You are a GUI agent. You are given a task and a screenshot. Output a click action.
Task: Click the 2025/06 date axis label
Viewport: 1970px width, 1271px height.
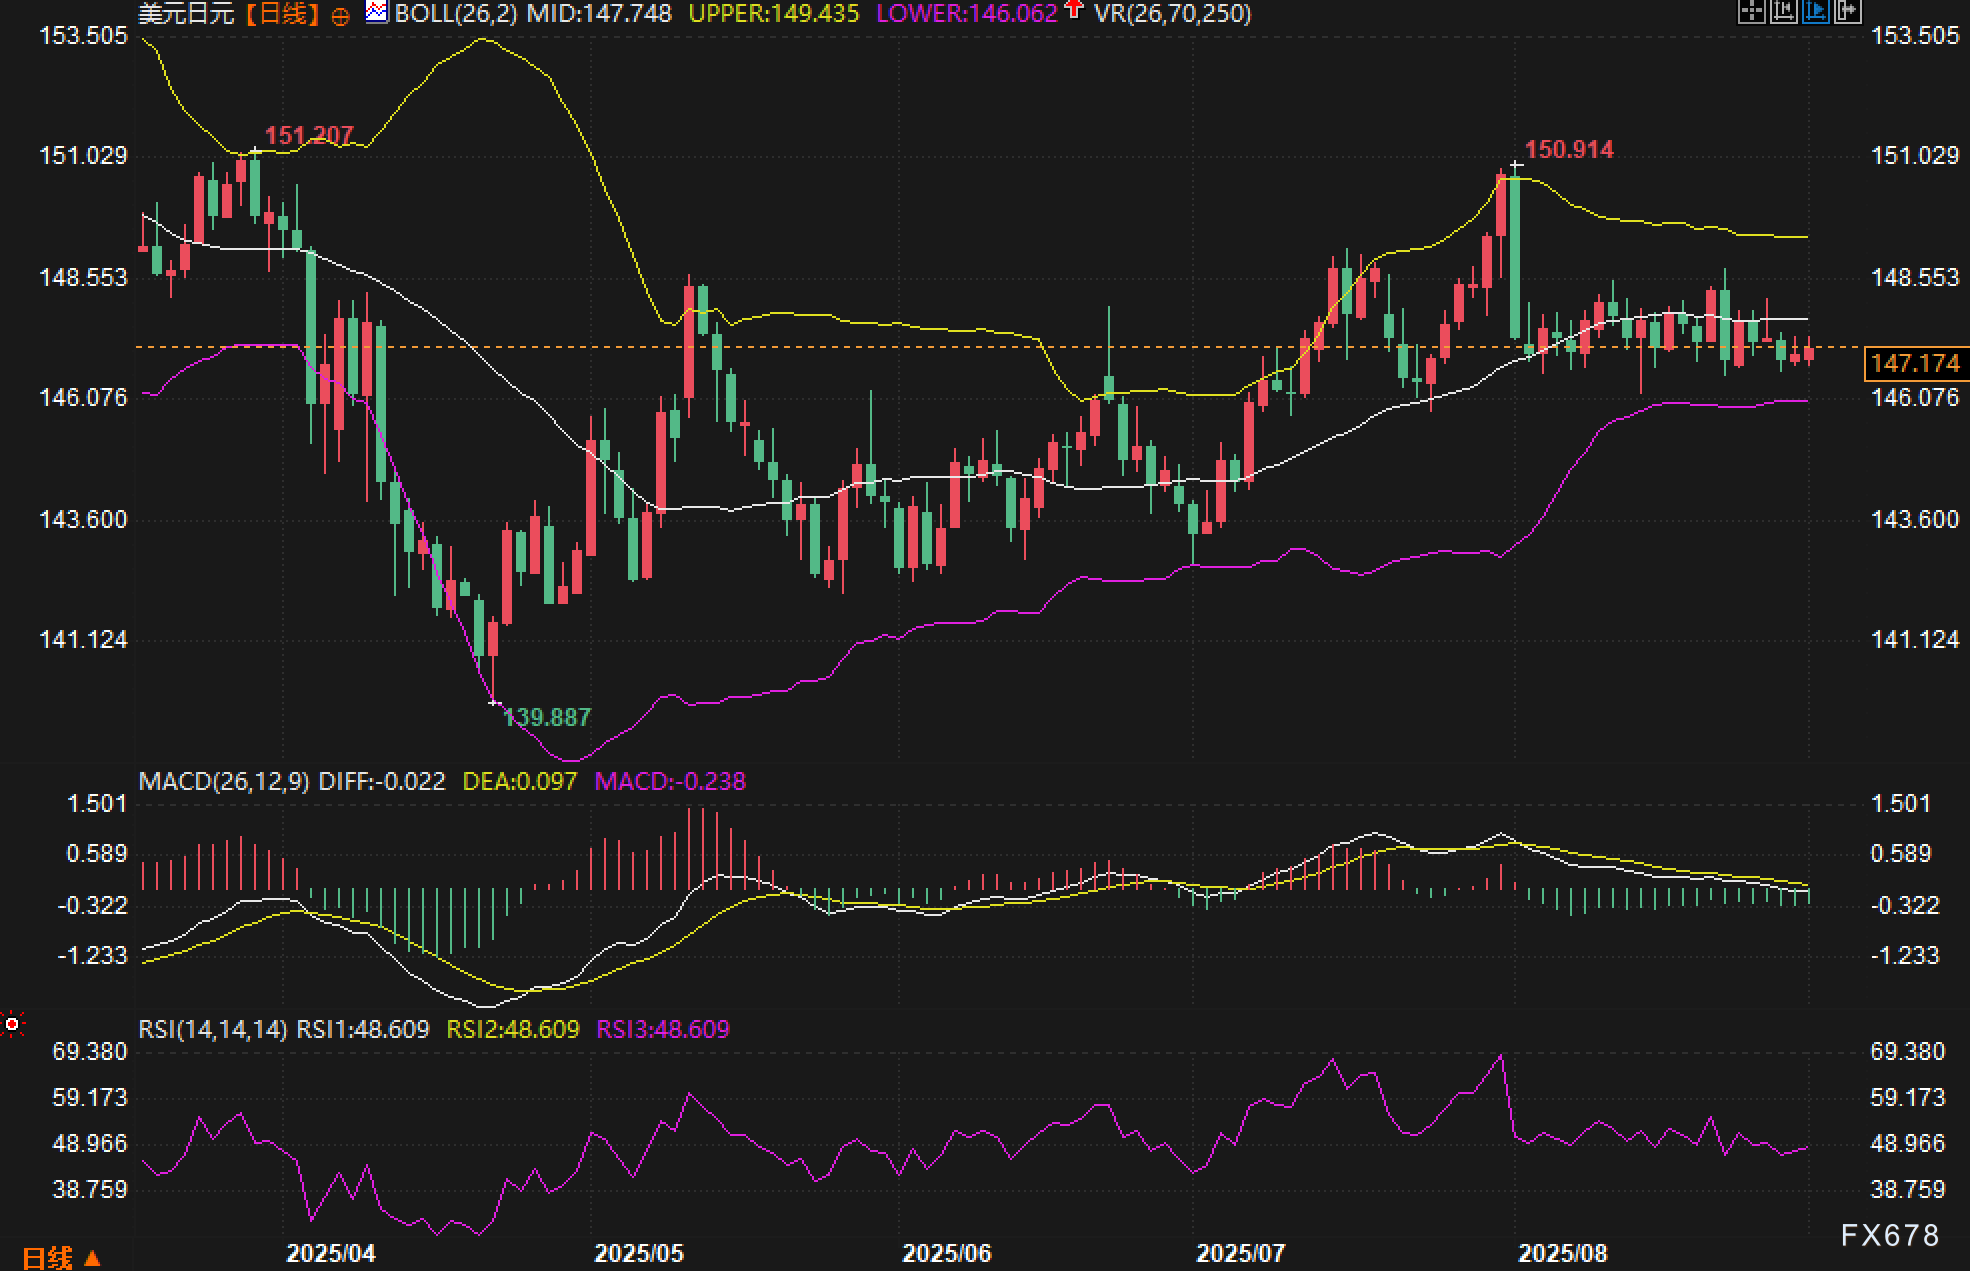point(946,1253)
